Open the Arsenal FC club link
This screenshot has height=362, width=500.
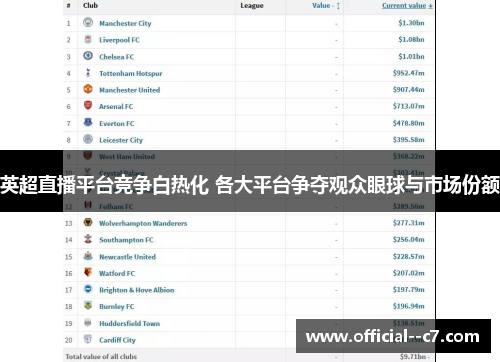click(x=116, y=107)
